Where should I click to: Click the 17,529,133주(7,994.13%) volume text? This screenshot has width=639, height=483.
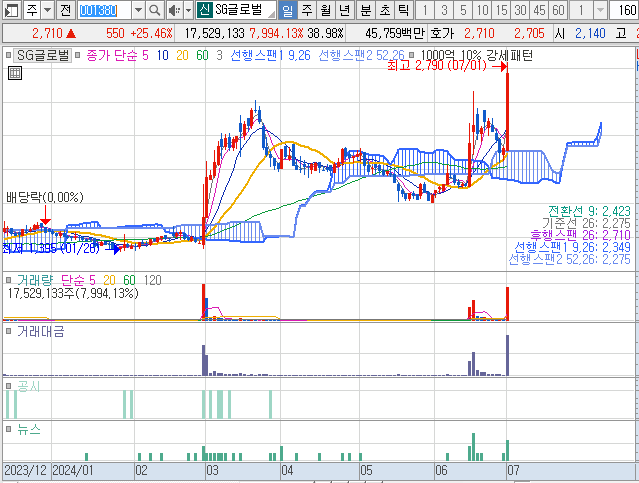tap(73, 293)
